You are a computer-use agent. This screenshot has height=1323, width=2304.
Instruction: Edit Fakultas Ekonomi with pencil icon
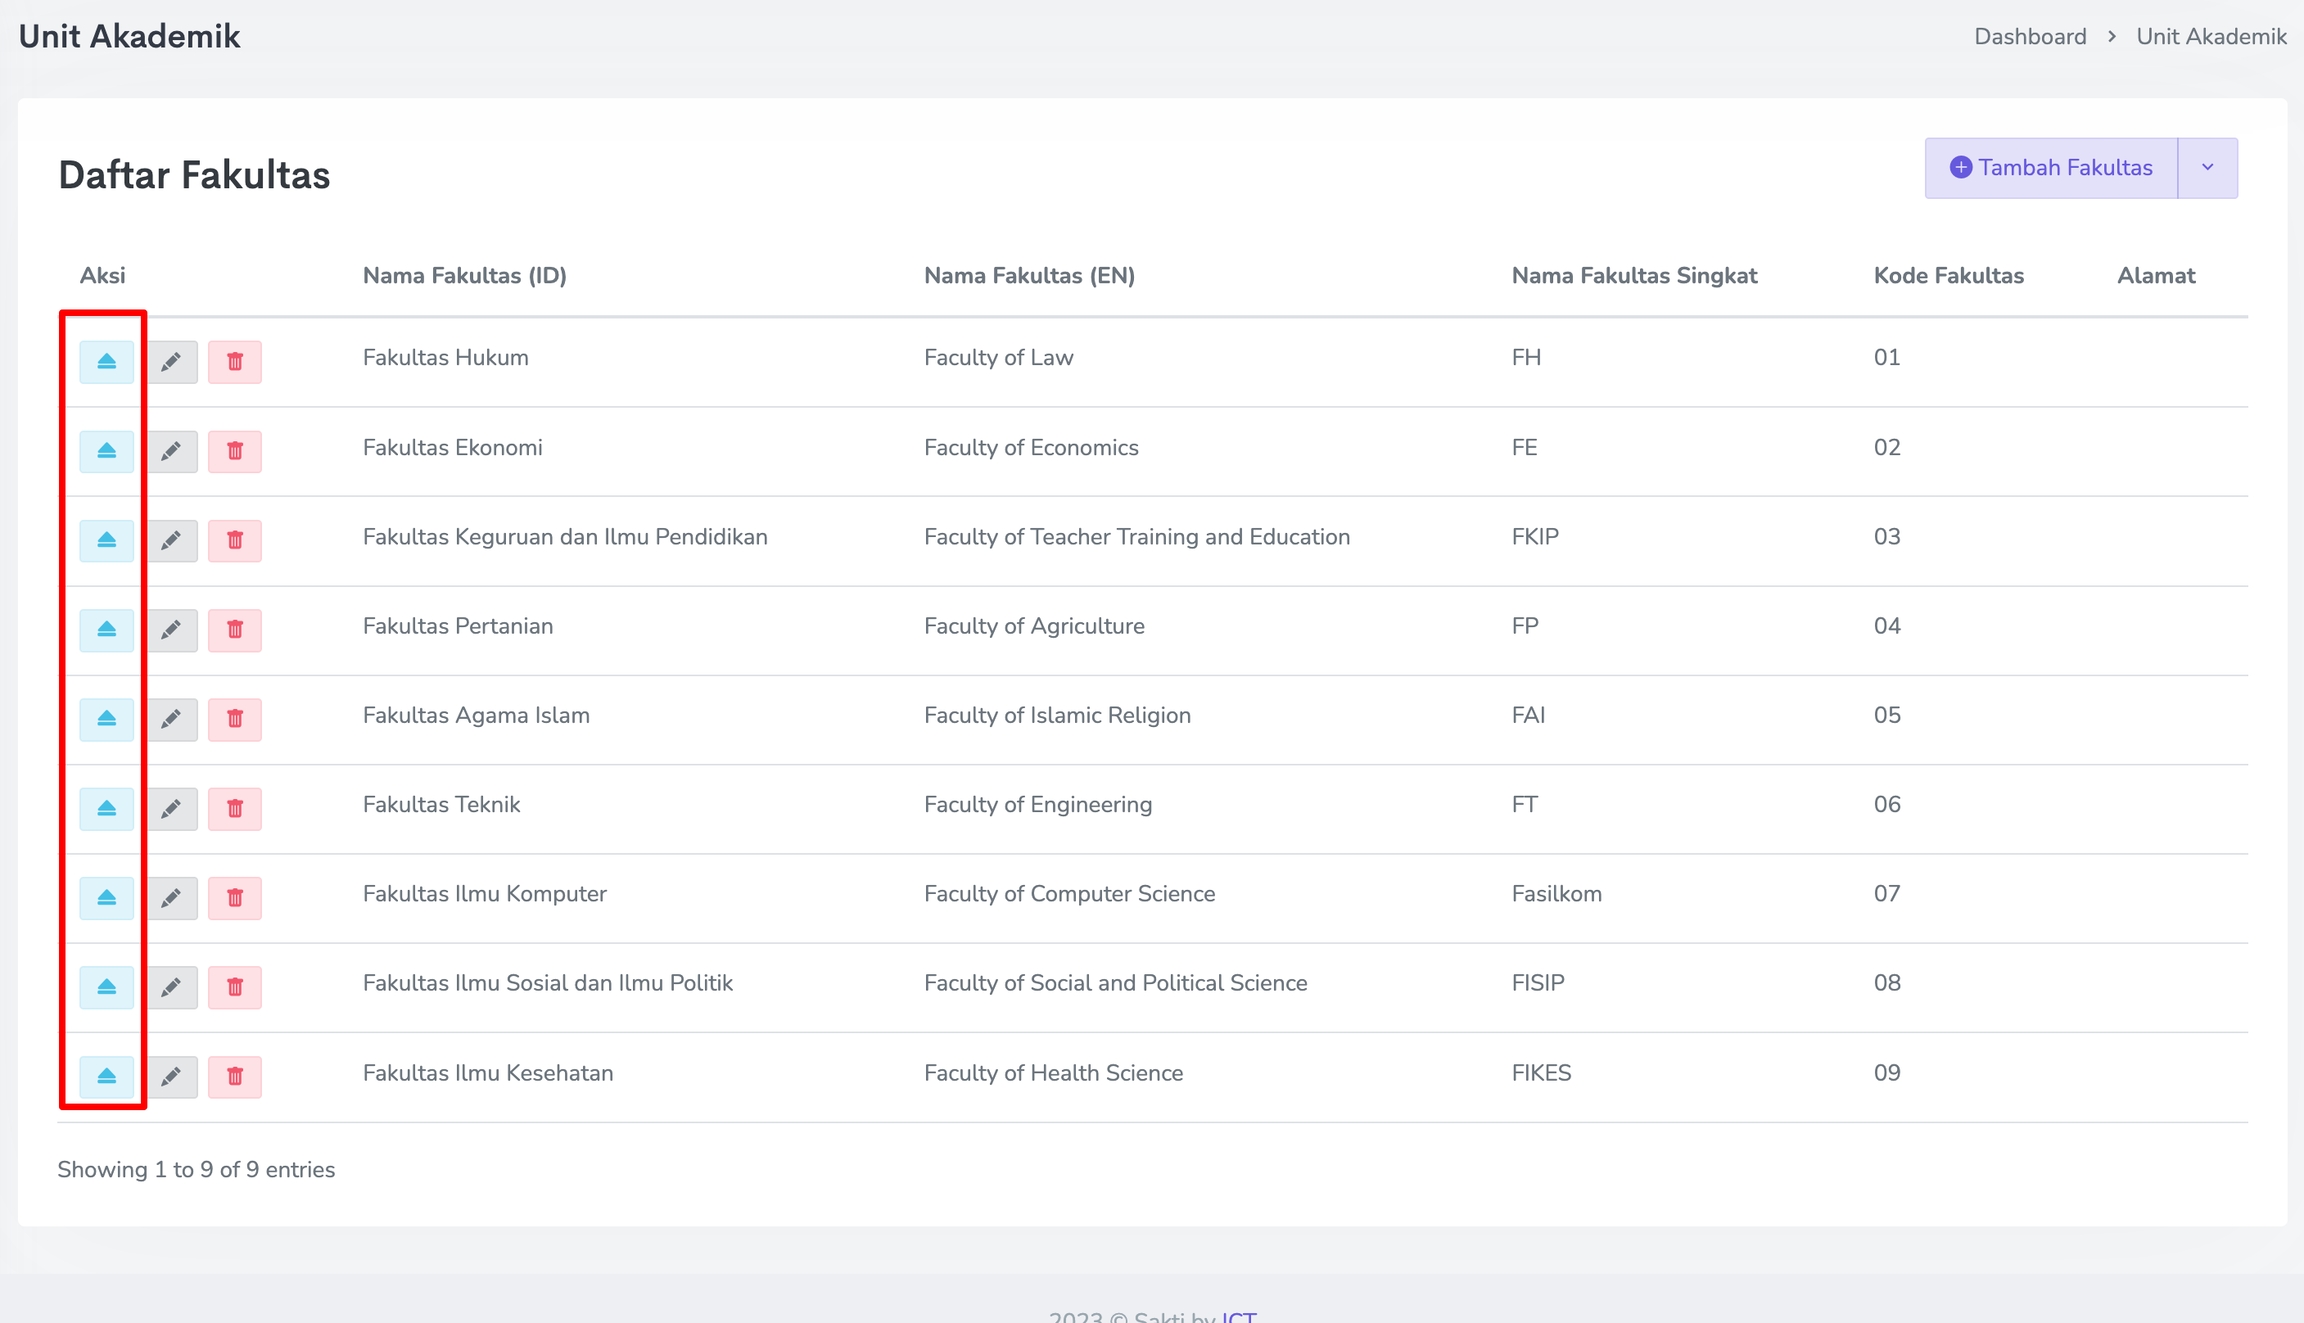(171, 451)
